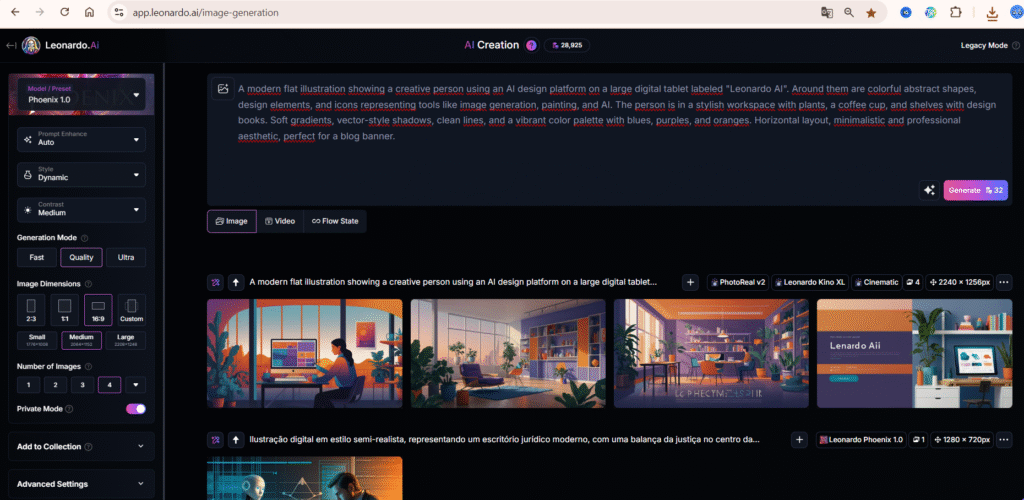Switch to the Flow State tab
Screen dimensions: 1024x500
pos(334,221)
